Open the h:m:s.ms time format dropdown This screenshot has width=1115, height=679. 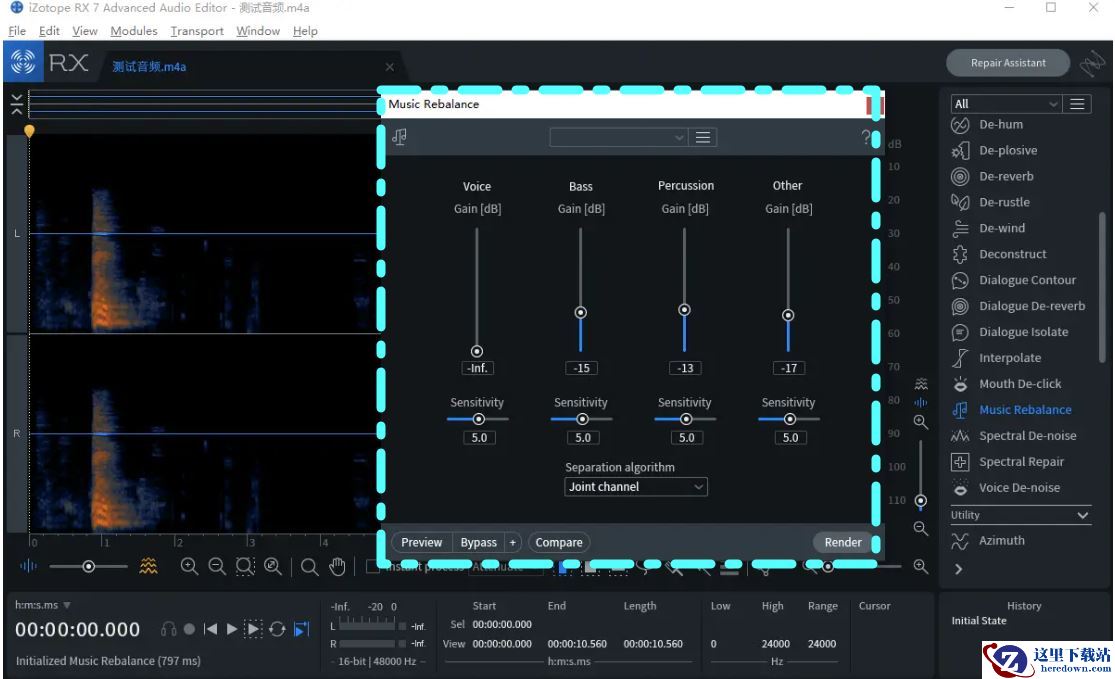point(43,605)
